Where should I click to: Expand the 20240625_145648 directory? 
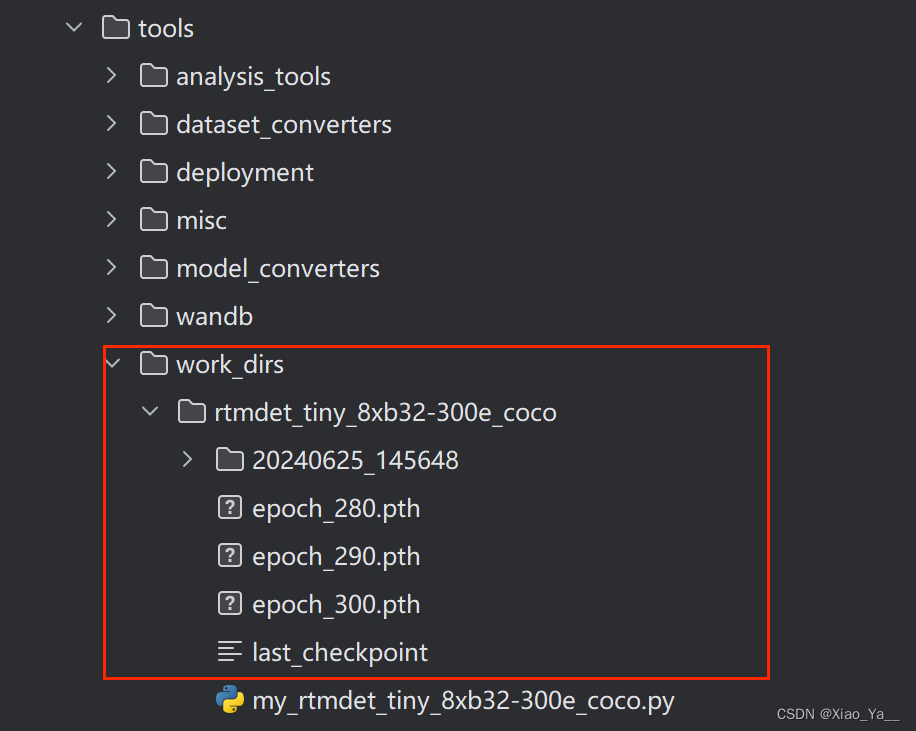click(x=186, y=460)
